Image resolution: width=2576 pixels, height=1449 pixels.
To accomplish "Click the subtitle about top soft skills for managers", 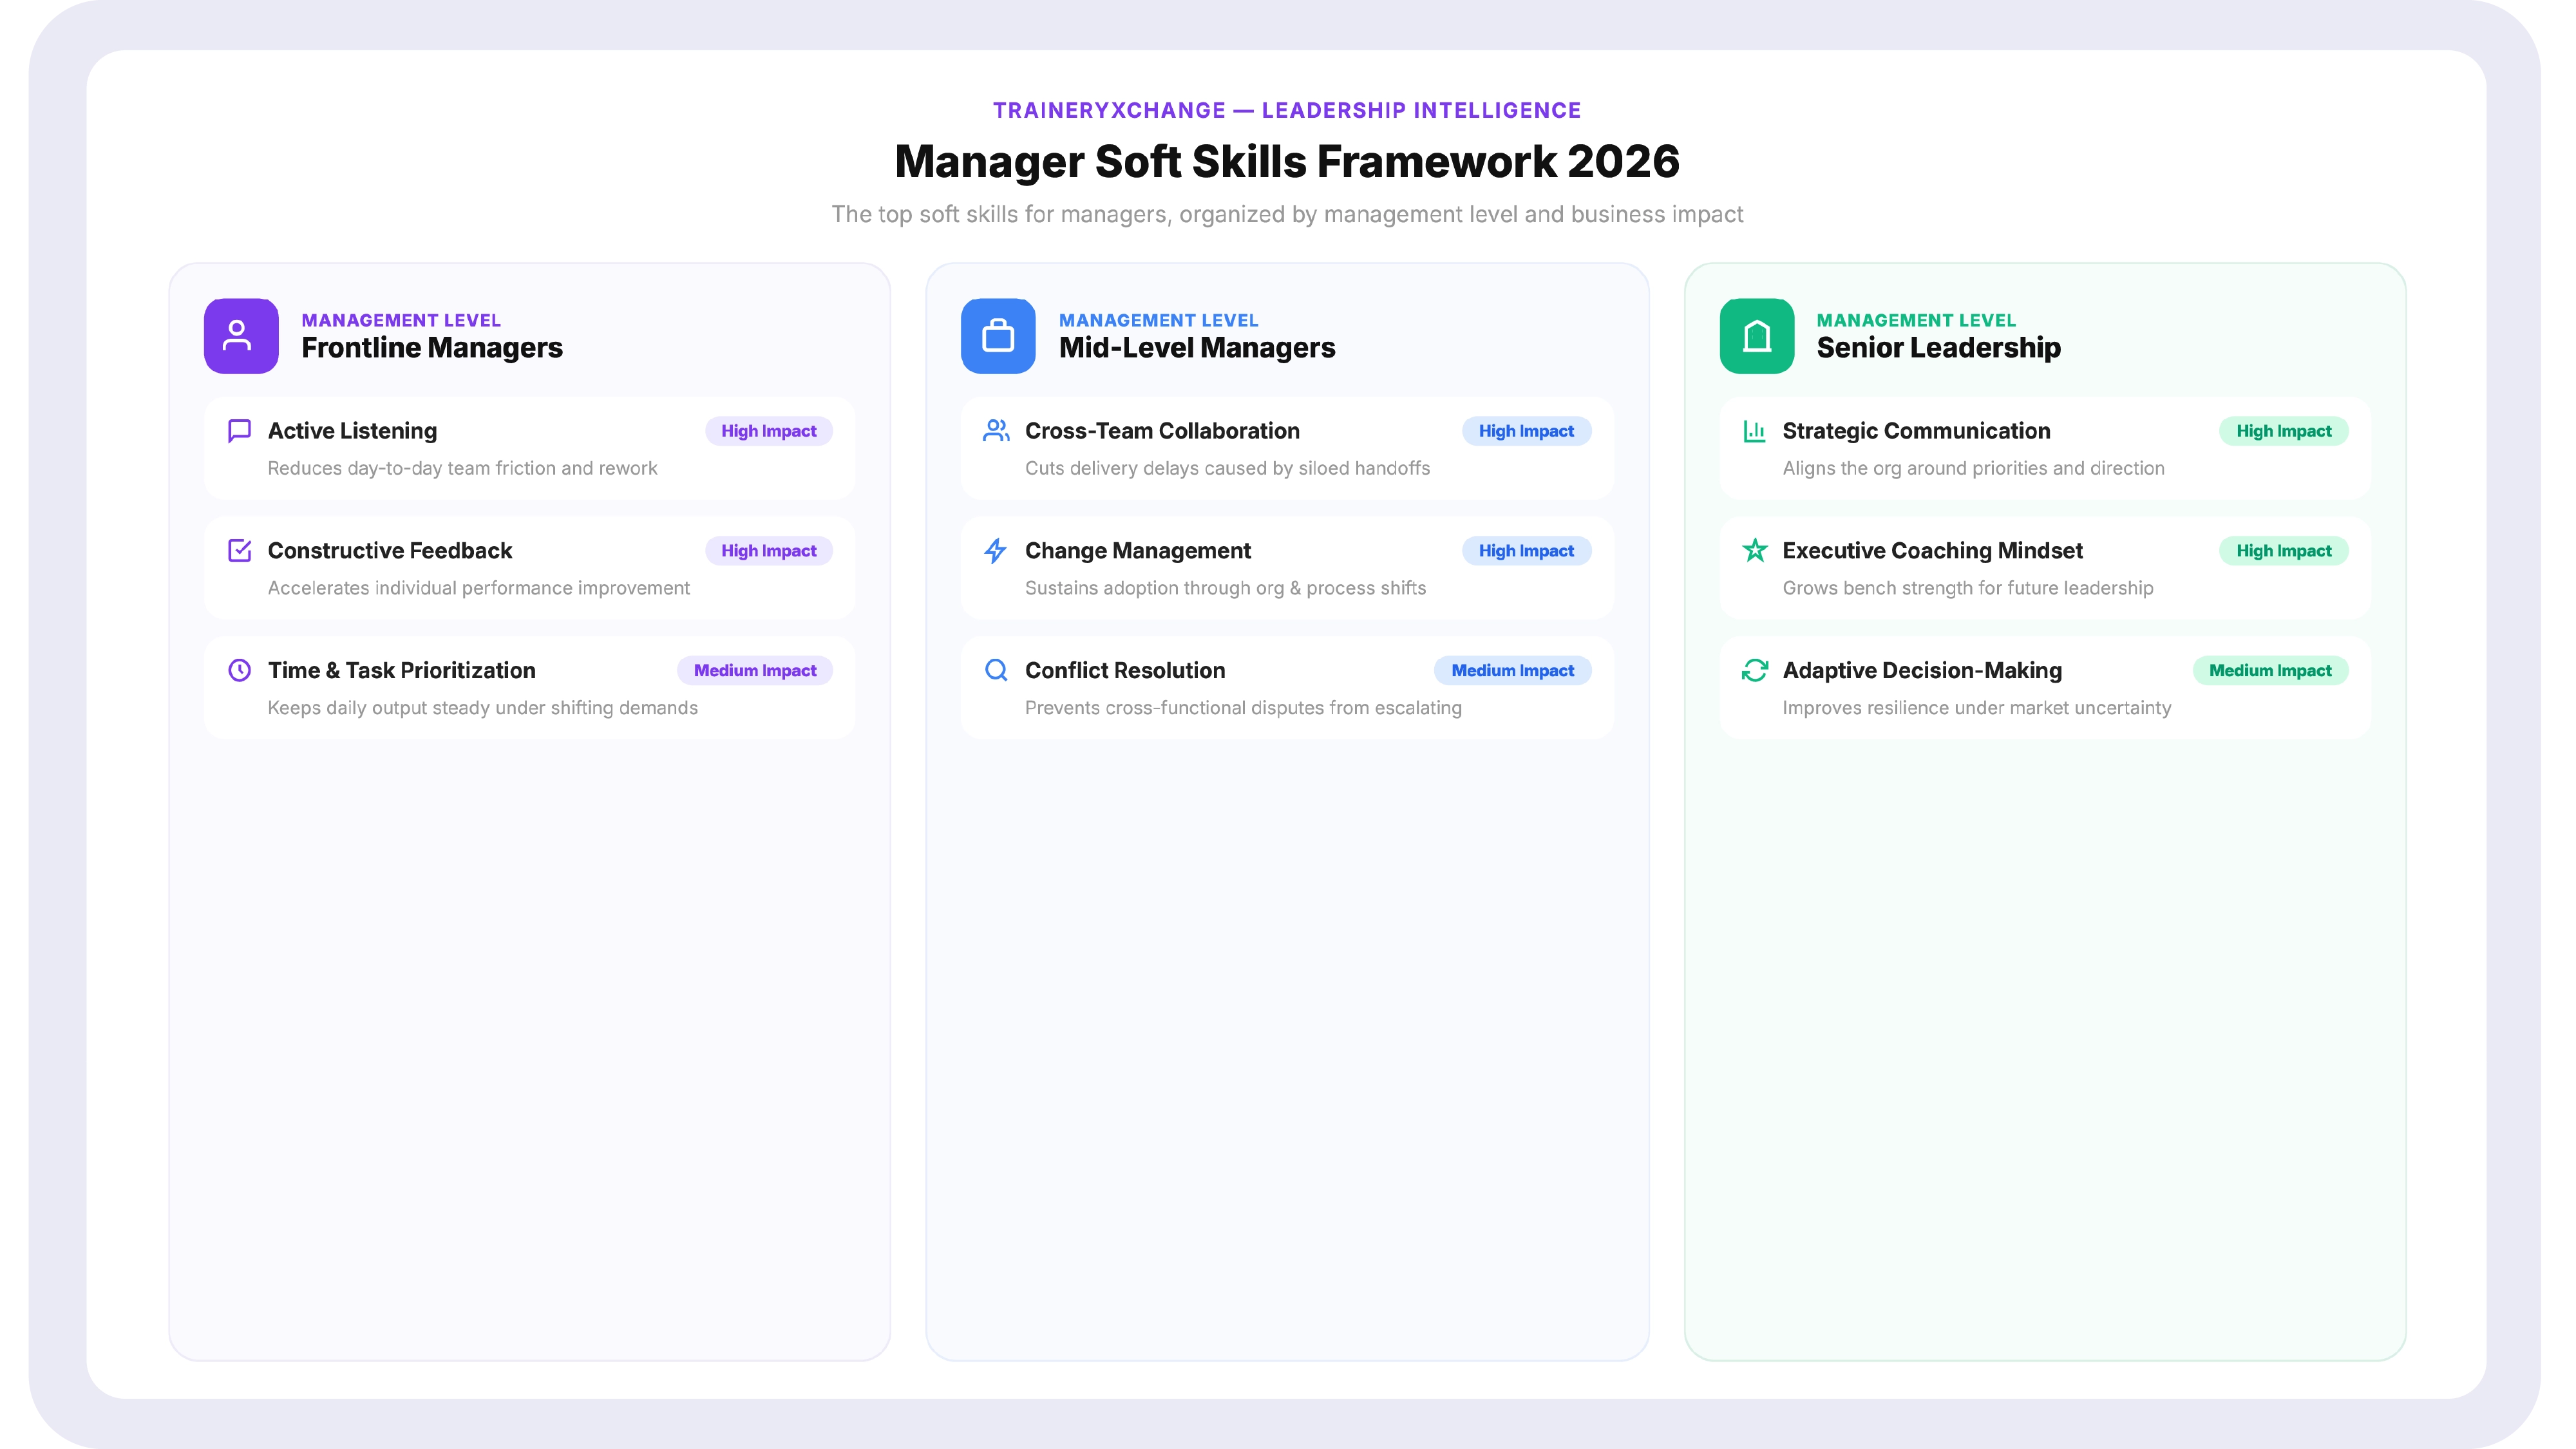I will [1287, 214].
